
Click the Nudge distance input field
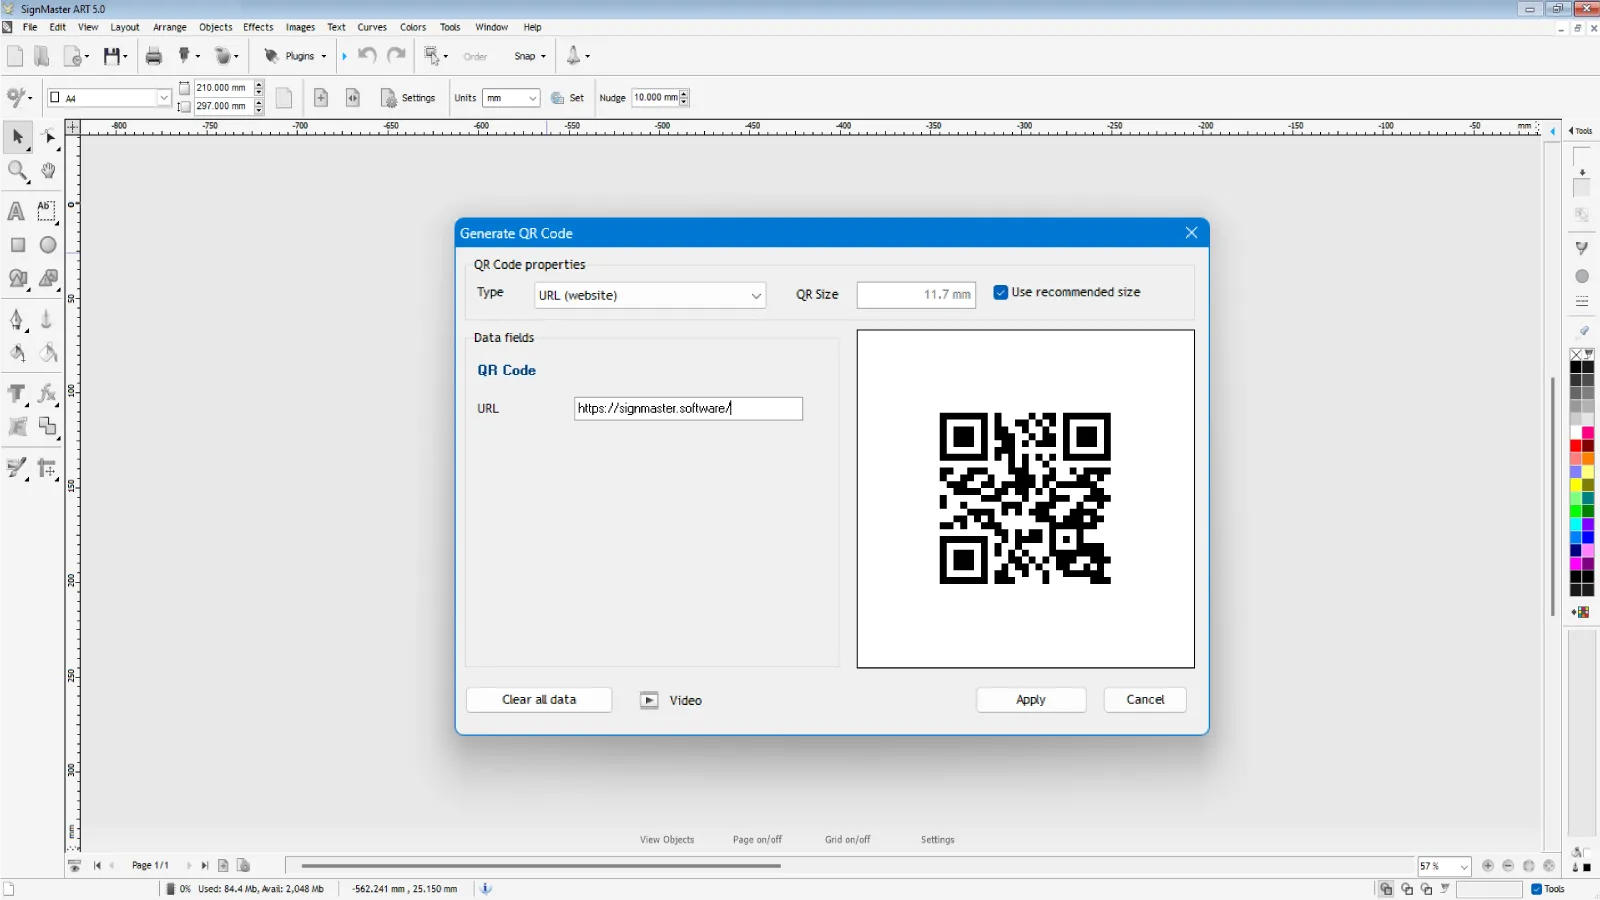coord(655,98)
